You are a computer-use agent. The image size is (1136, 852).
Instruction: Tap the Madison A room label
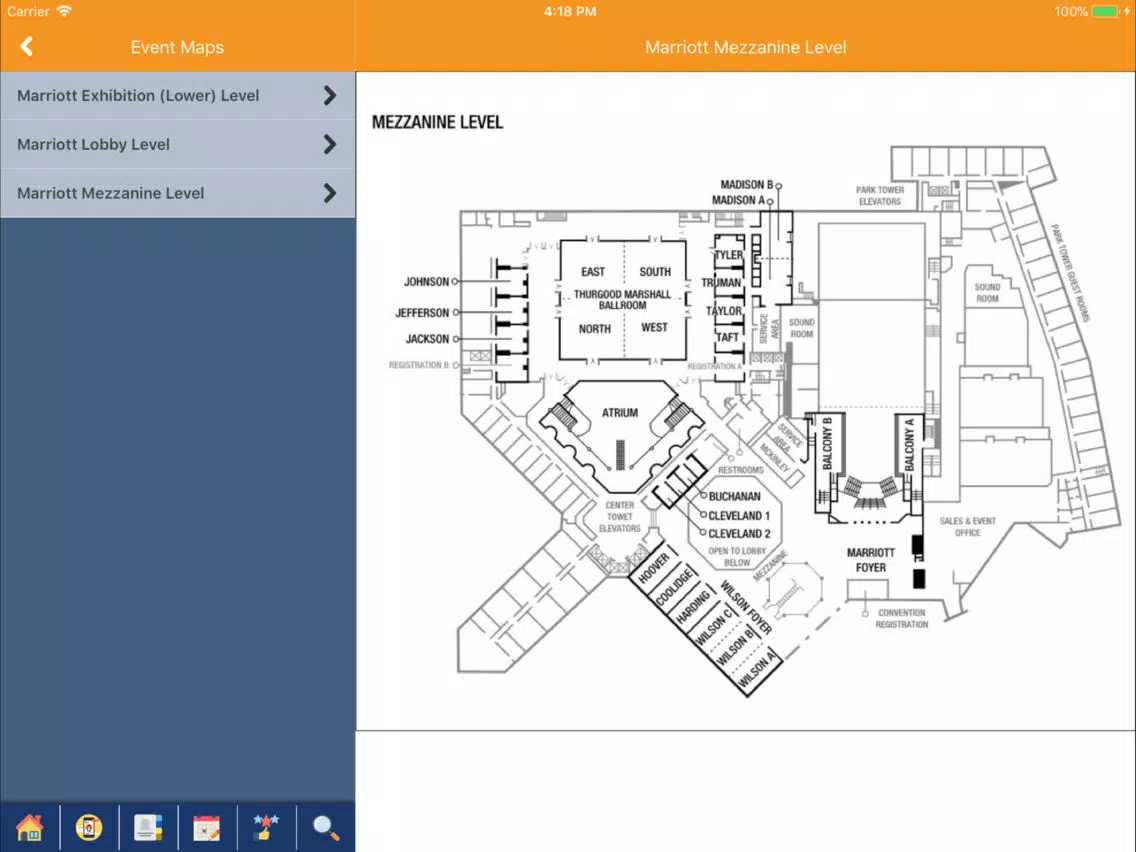click(x=738, y=200)
